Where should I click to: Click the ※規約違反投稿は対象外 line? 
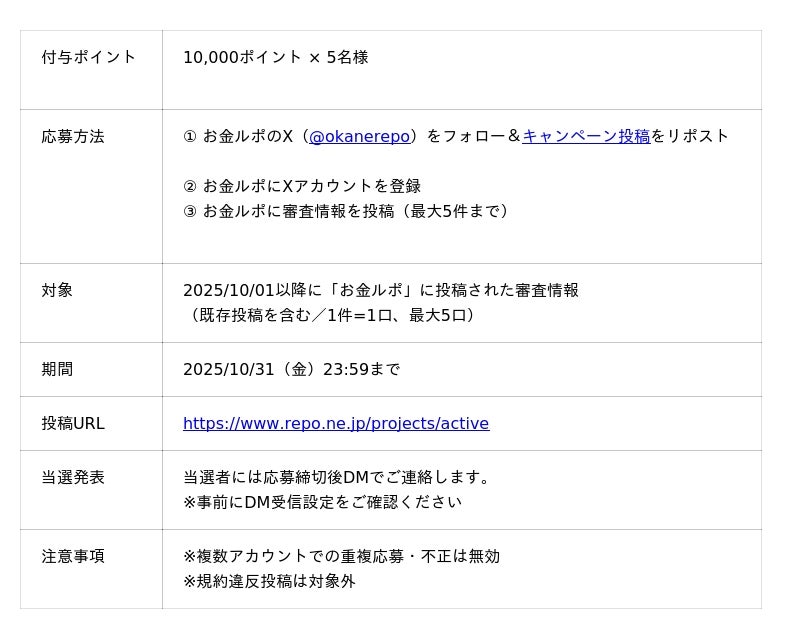[269, 581]
